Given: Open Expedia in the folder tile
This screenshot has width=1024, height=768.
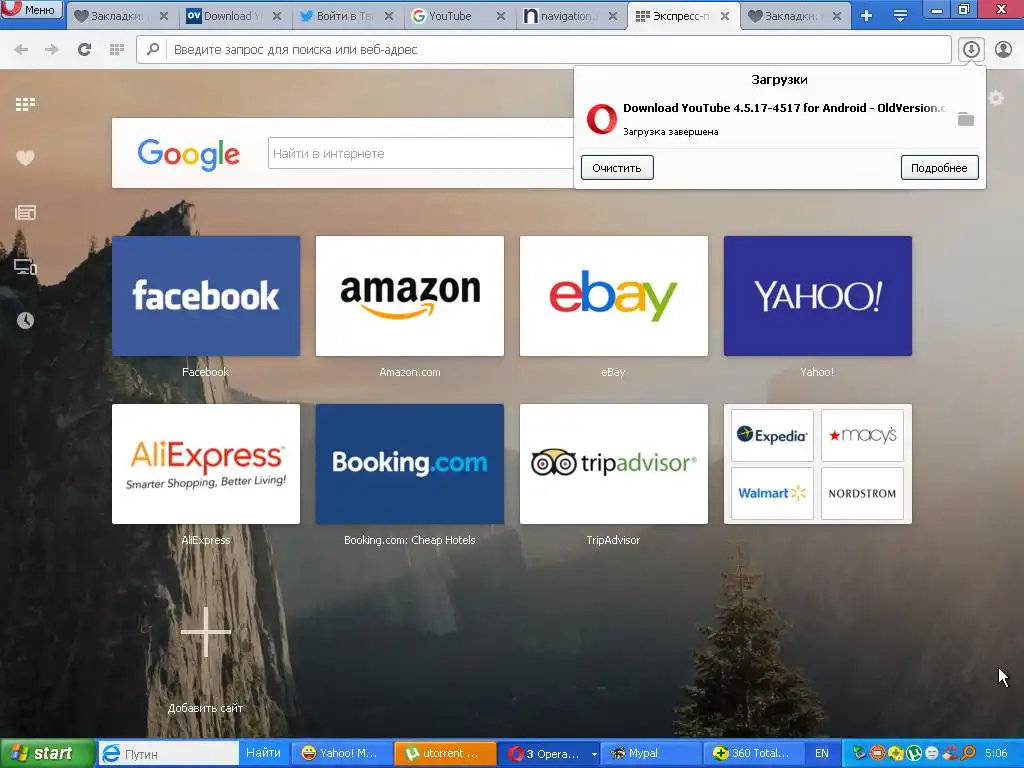Looking at the screenshot, I should 772,436.
